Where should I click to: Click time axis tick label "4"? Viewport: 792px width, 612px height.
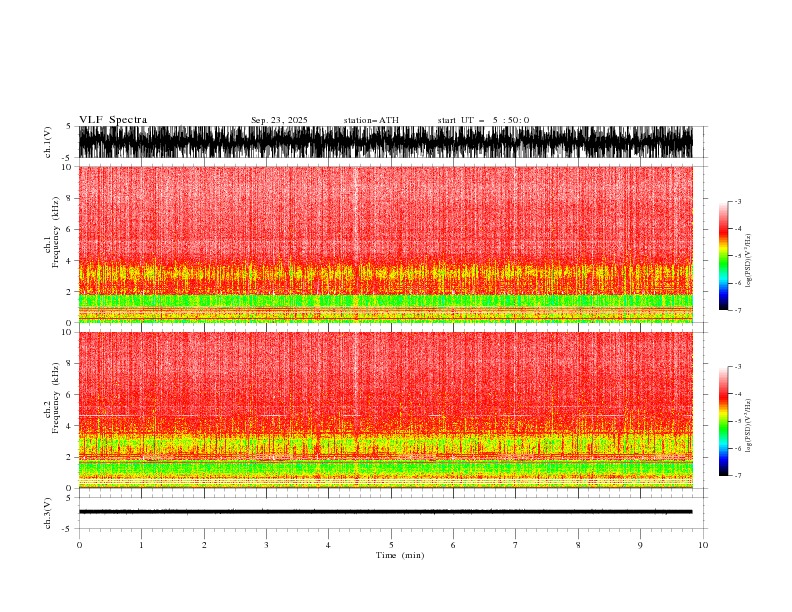329,545
